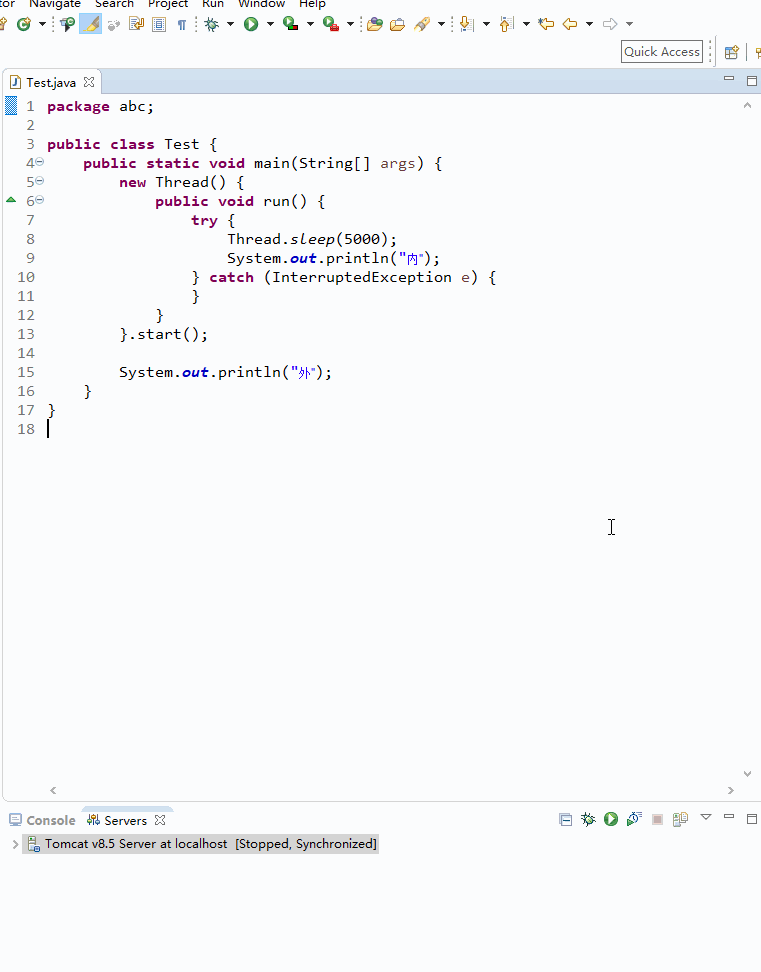
Task: Click the editor scroll right arrow
Action: tap(731, 790)
